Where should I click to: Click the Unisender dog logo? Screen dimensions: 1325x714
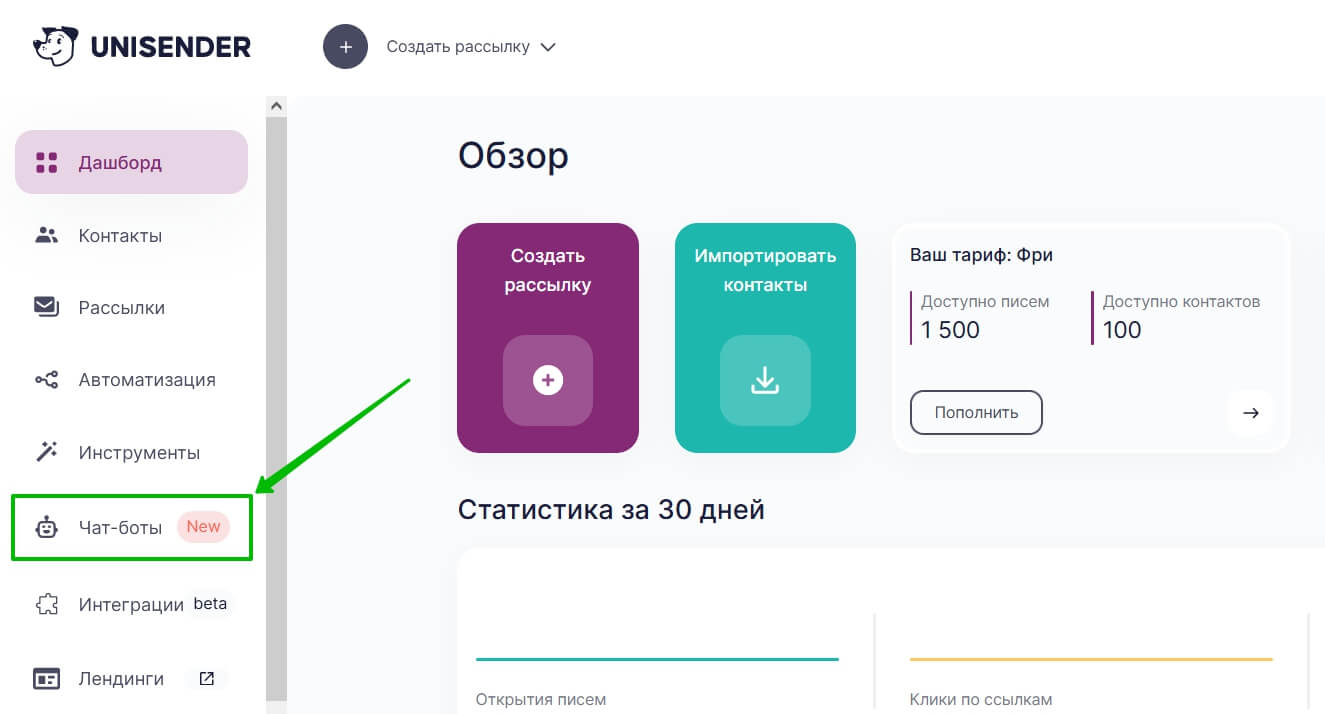point(57,45)
